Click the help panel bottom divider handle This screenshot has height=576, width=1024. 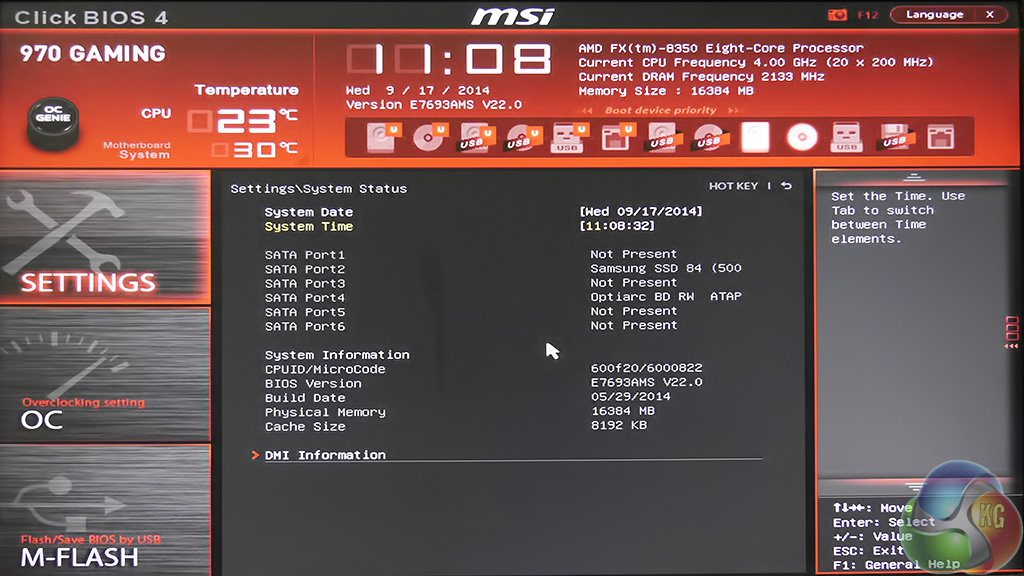(x=913, y=487)
